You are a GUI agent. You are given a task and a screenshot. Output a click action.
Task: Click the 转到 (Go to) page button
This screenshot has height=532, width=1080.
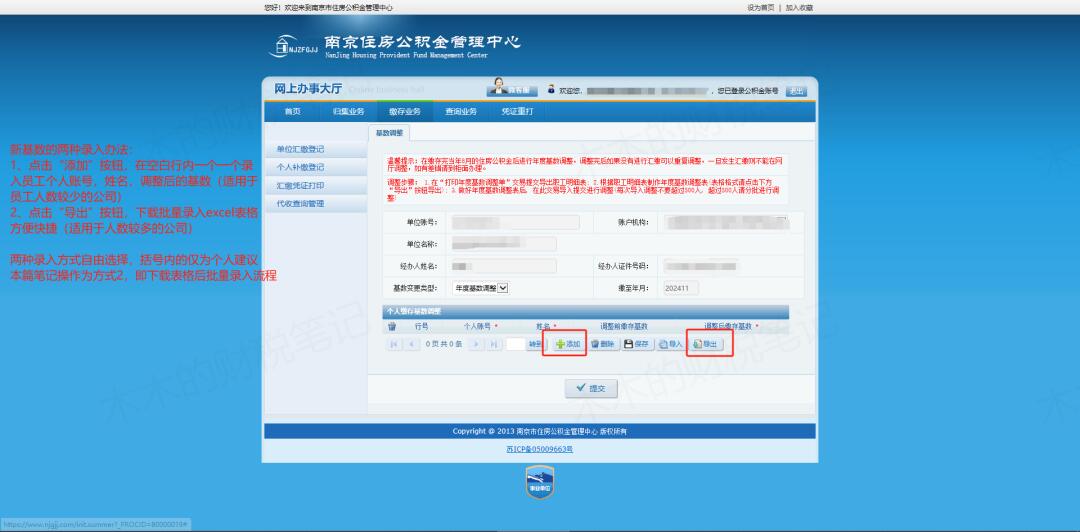[535, 344]
